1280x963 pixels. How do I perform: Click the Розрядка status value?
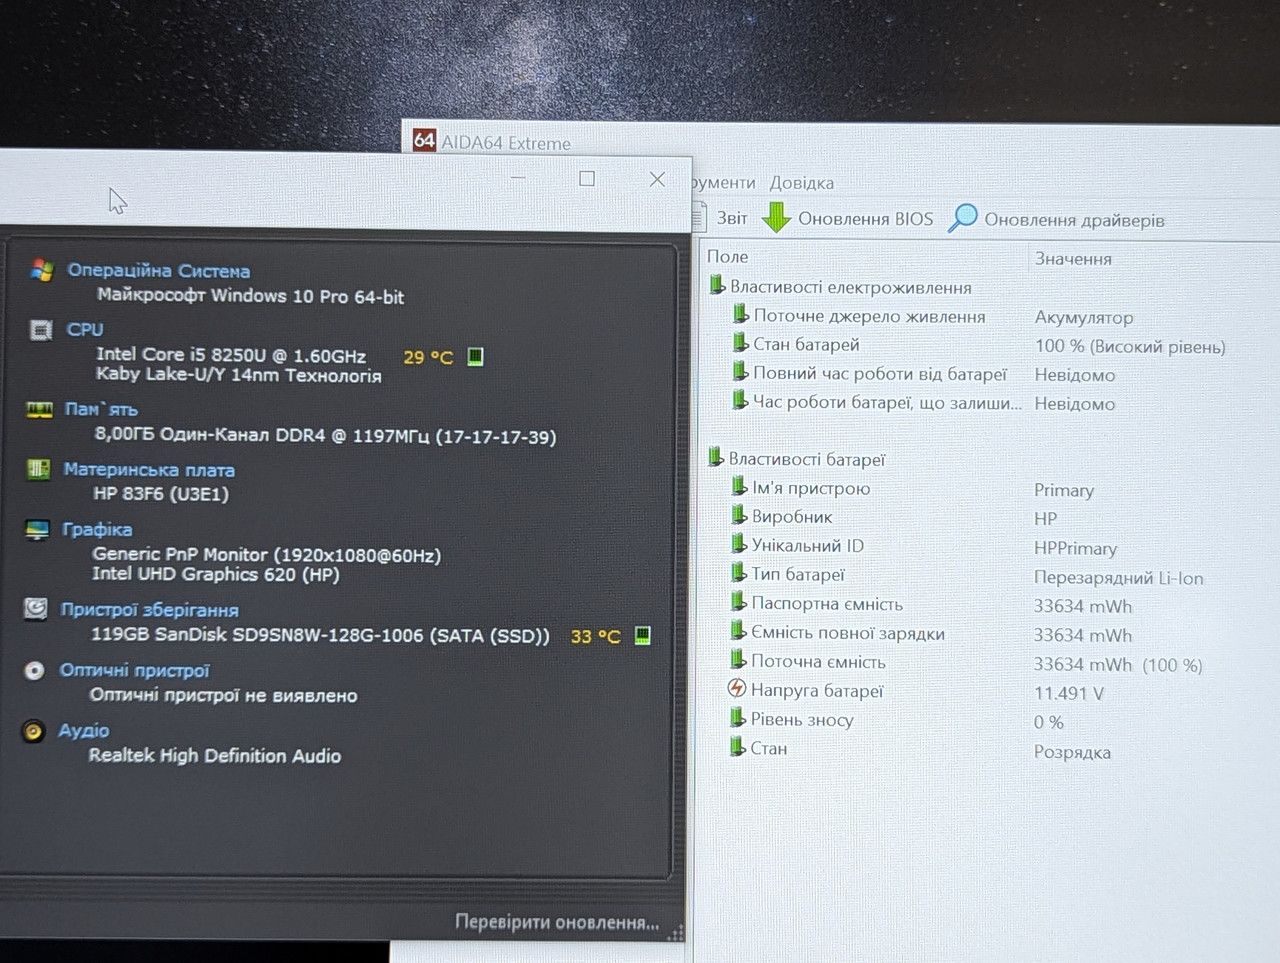[1072, 752]
